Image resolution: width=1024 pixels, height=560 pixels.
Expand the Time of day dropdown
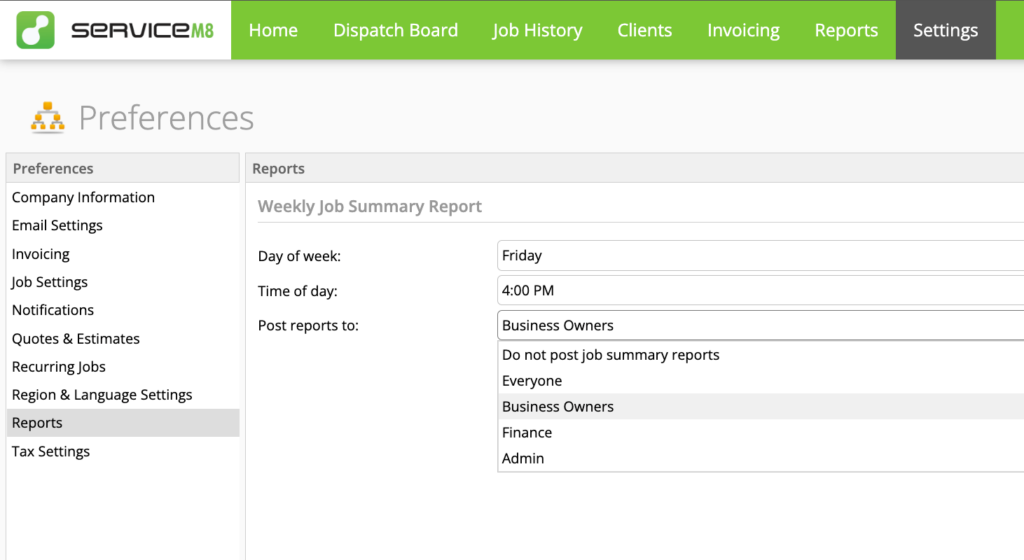(760, 290)
